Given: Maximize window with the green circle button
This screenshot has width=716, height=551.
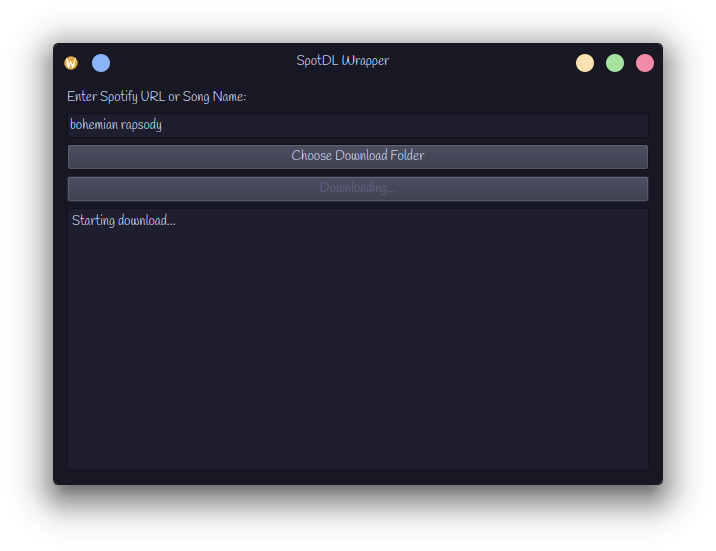Looking at the screenshot, I should click(615, 63).
